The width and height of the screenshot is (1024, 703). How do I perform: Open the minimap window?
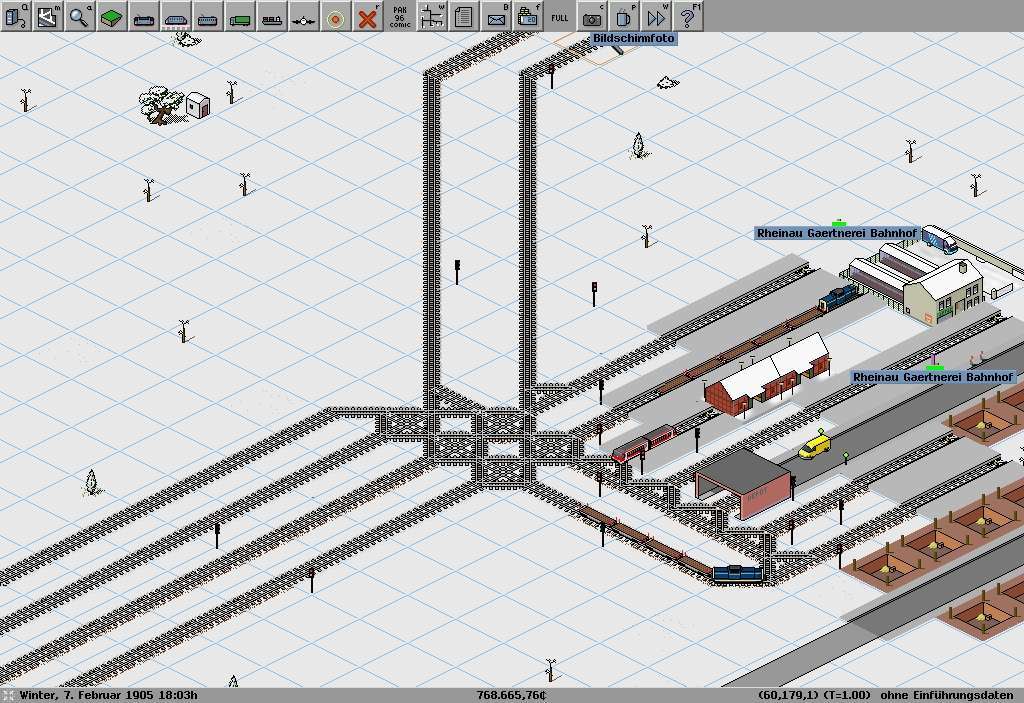pyautogui.click(x=48, y=16)
